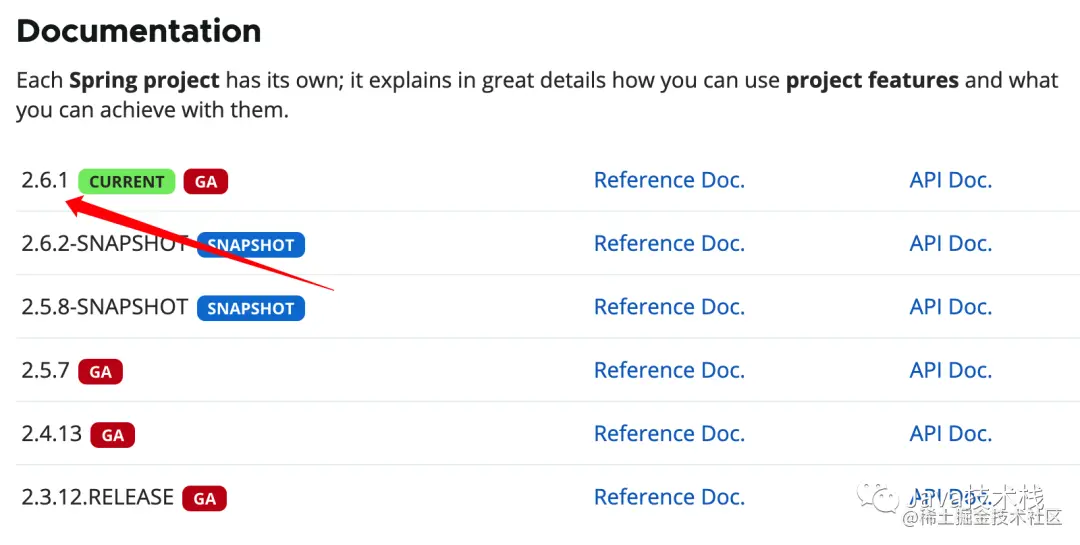Open API Doc. for version 2.6.1
The height and width of the screenshot is (545, 1080).
click(x=950, y=181)
